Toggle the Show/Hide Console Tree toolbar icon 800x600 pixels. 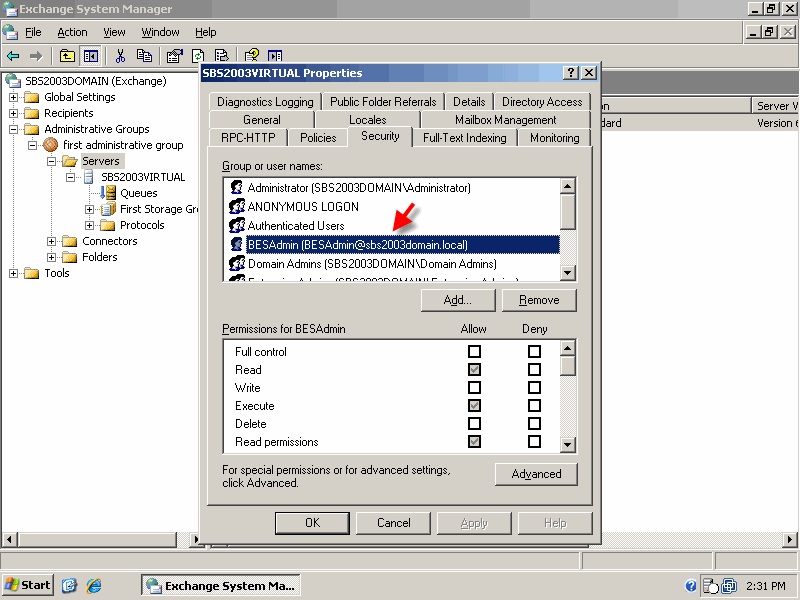click(91, 56)
